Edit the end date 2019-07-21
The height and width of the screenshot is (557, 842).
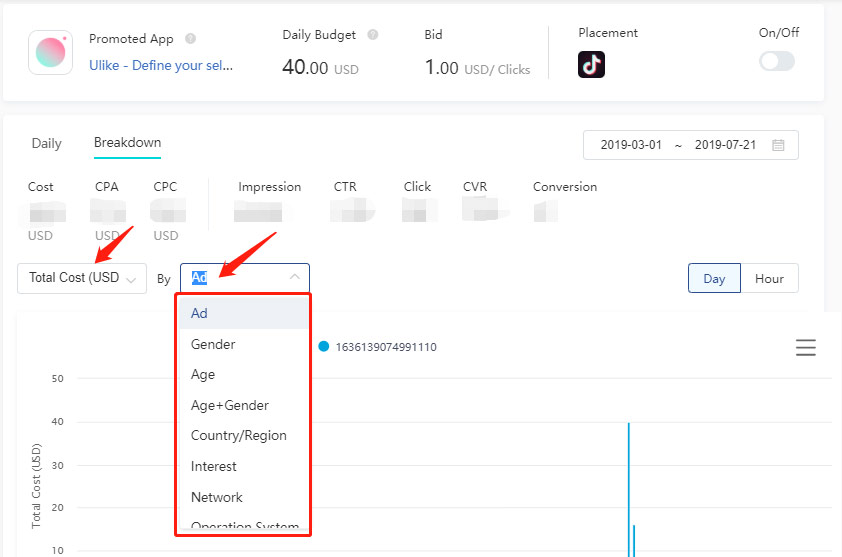tap(725, 145)
